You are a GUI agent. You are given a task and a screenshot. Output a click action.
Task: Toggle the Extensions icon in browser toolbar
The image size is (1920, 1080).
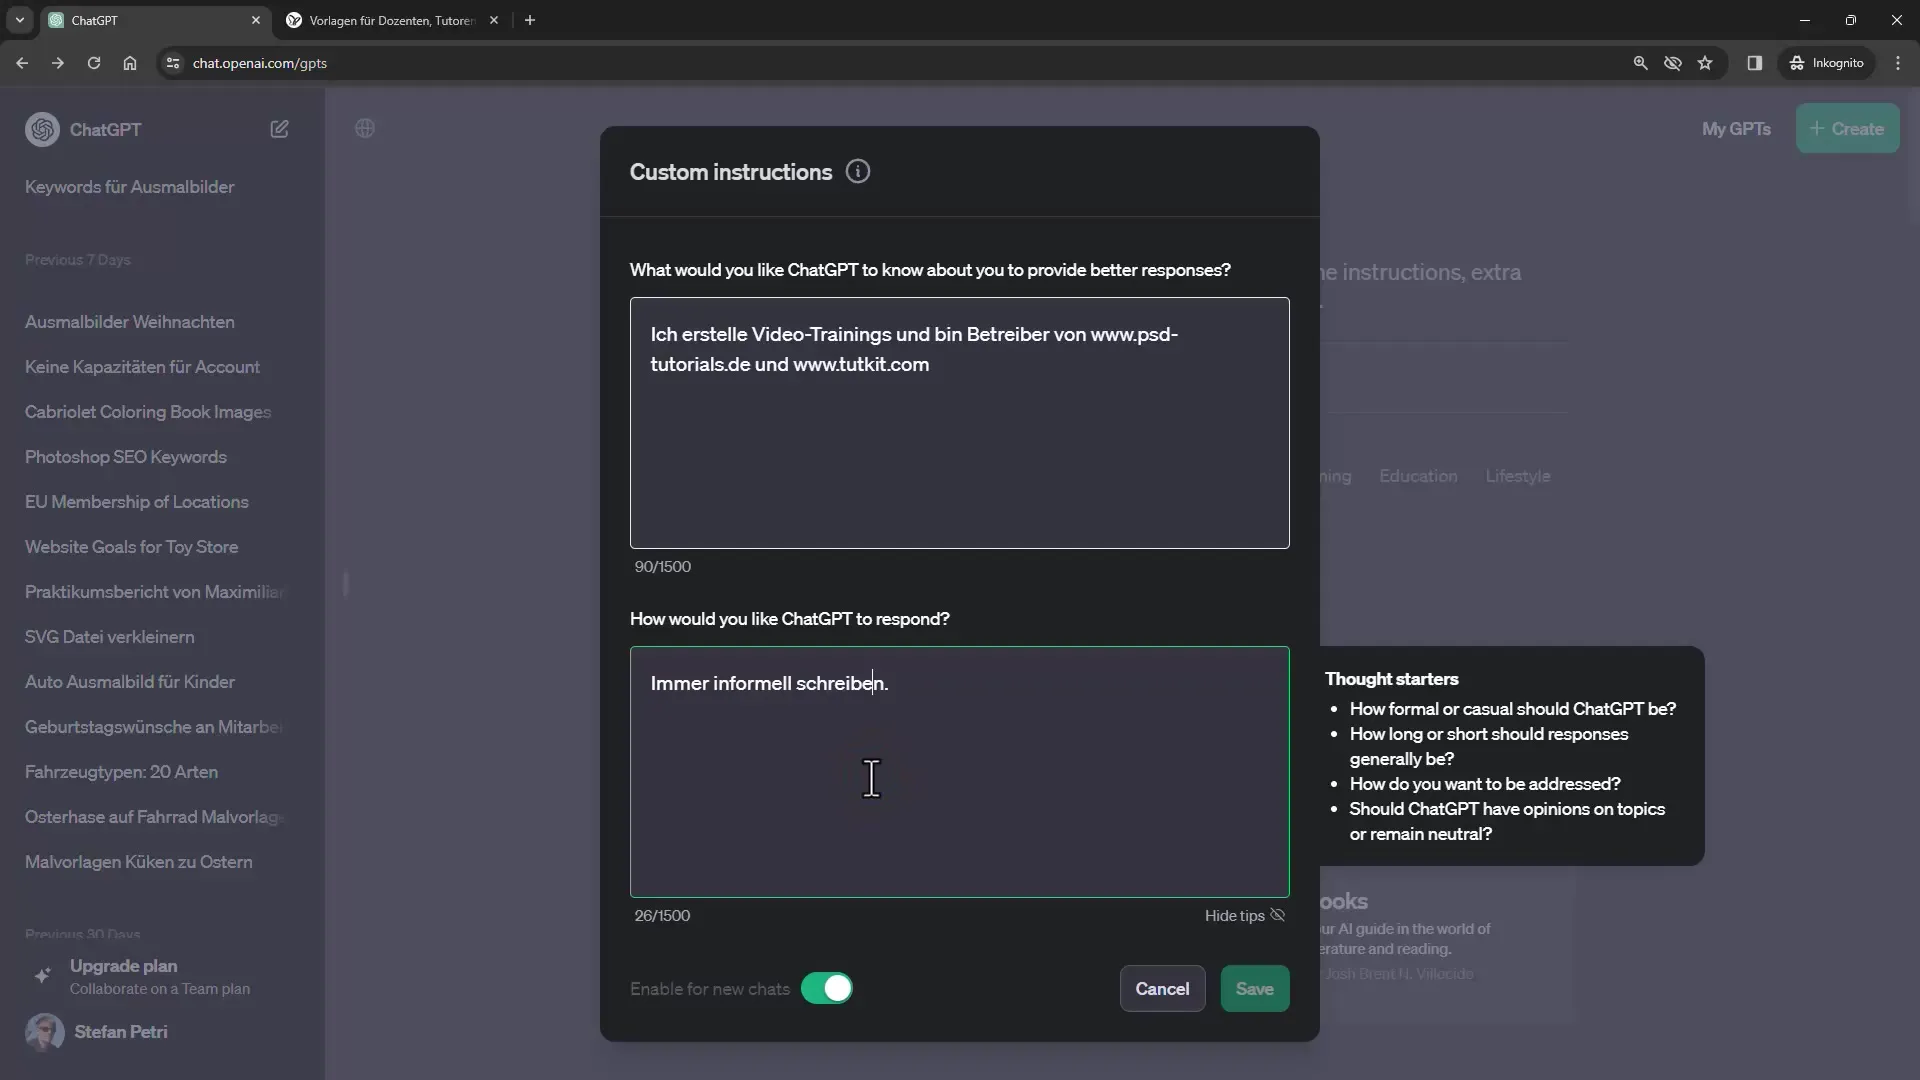pos(1755,62)
